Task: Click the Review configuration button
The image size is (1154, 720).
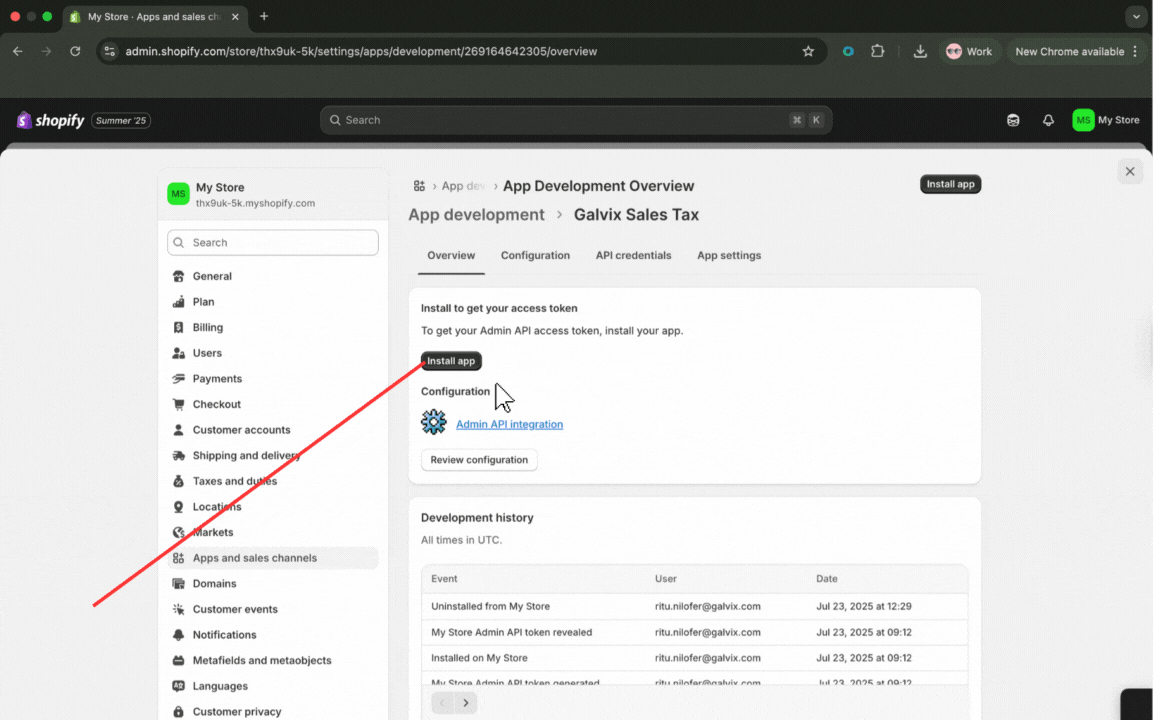Action: pos(479,459)
